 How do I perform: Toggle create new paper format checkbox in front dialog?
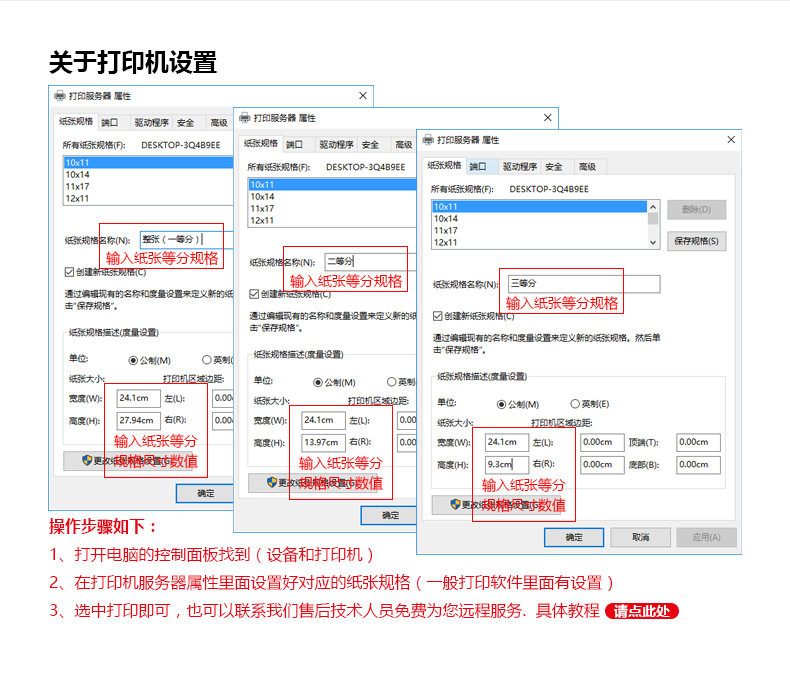437,316
